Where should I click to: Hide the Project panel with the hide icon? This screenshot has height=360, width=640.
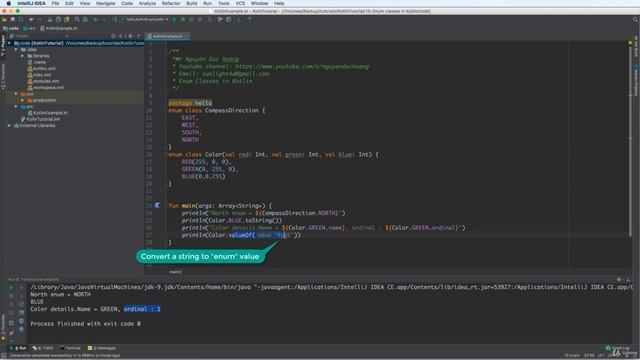pos(139,36)
